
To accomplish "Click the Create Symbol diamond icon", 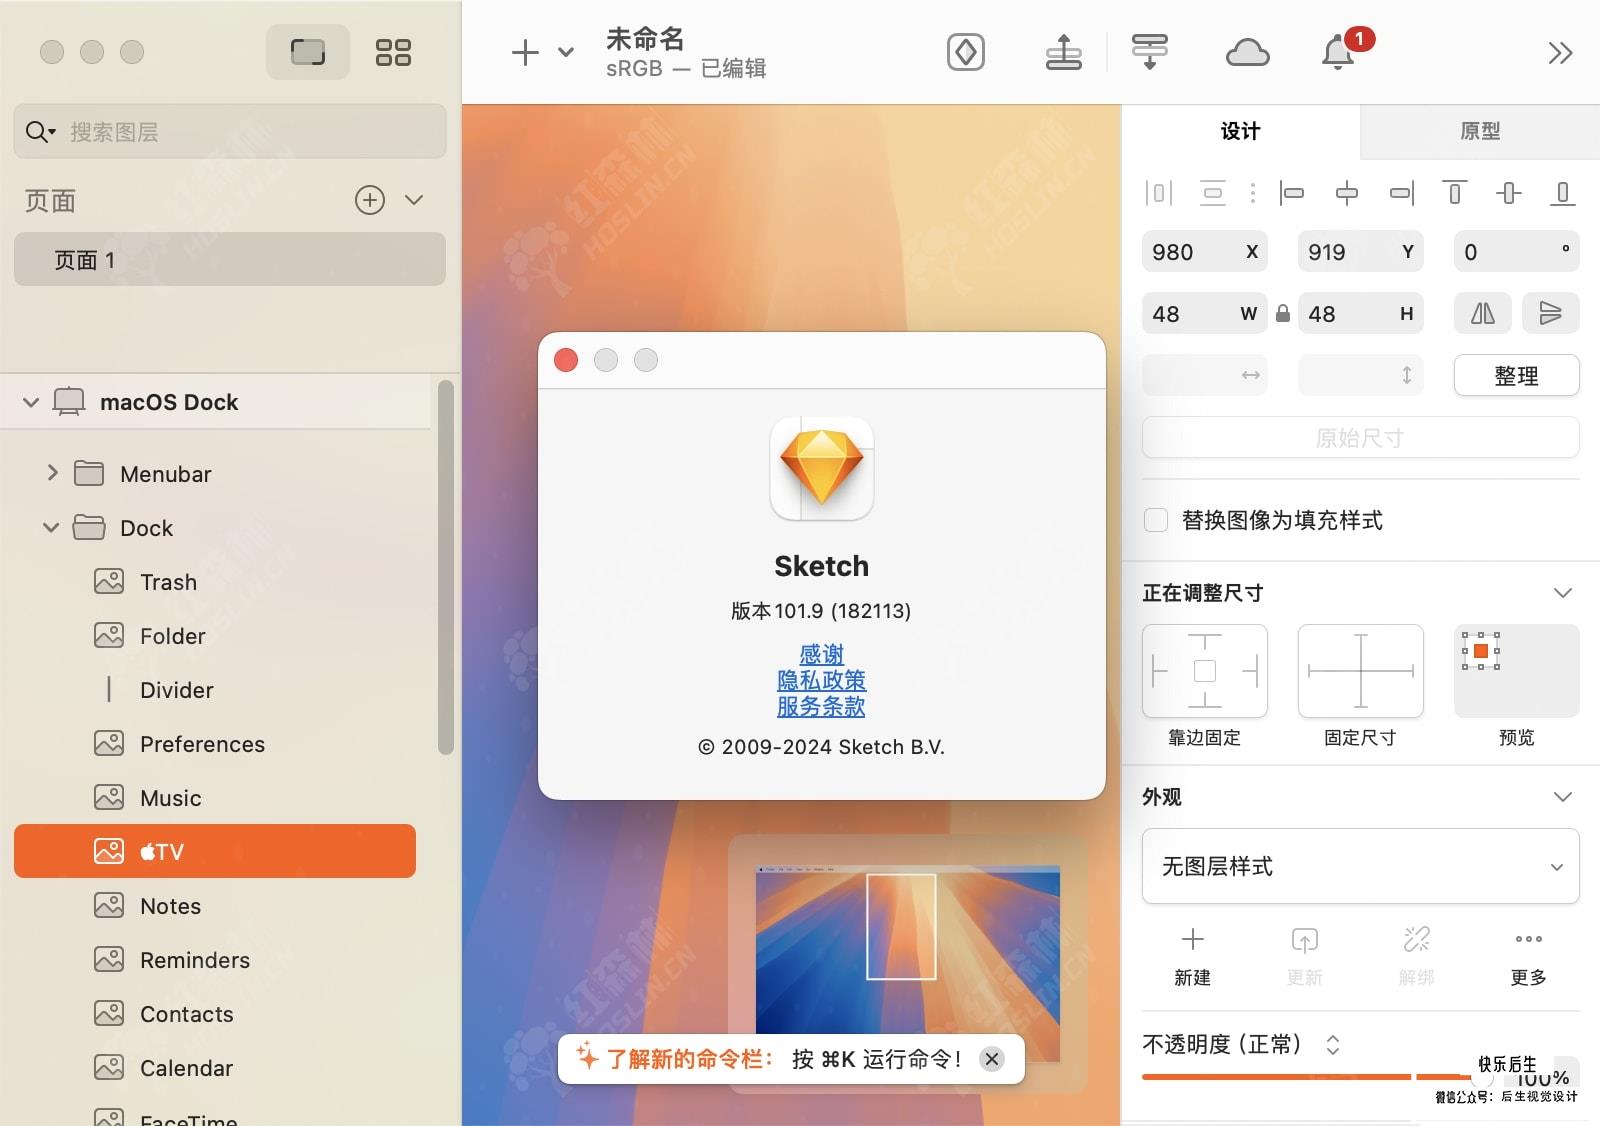I will point(966,52).
